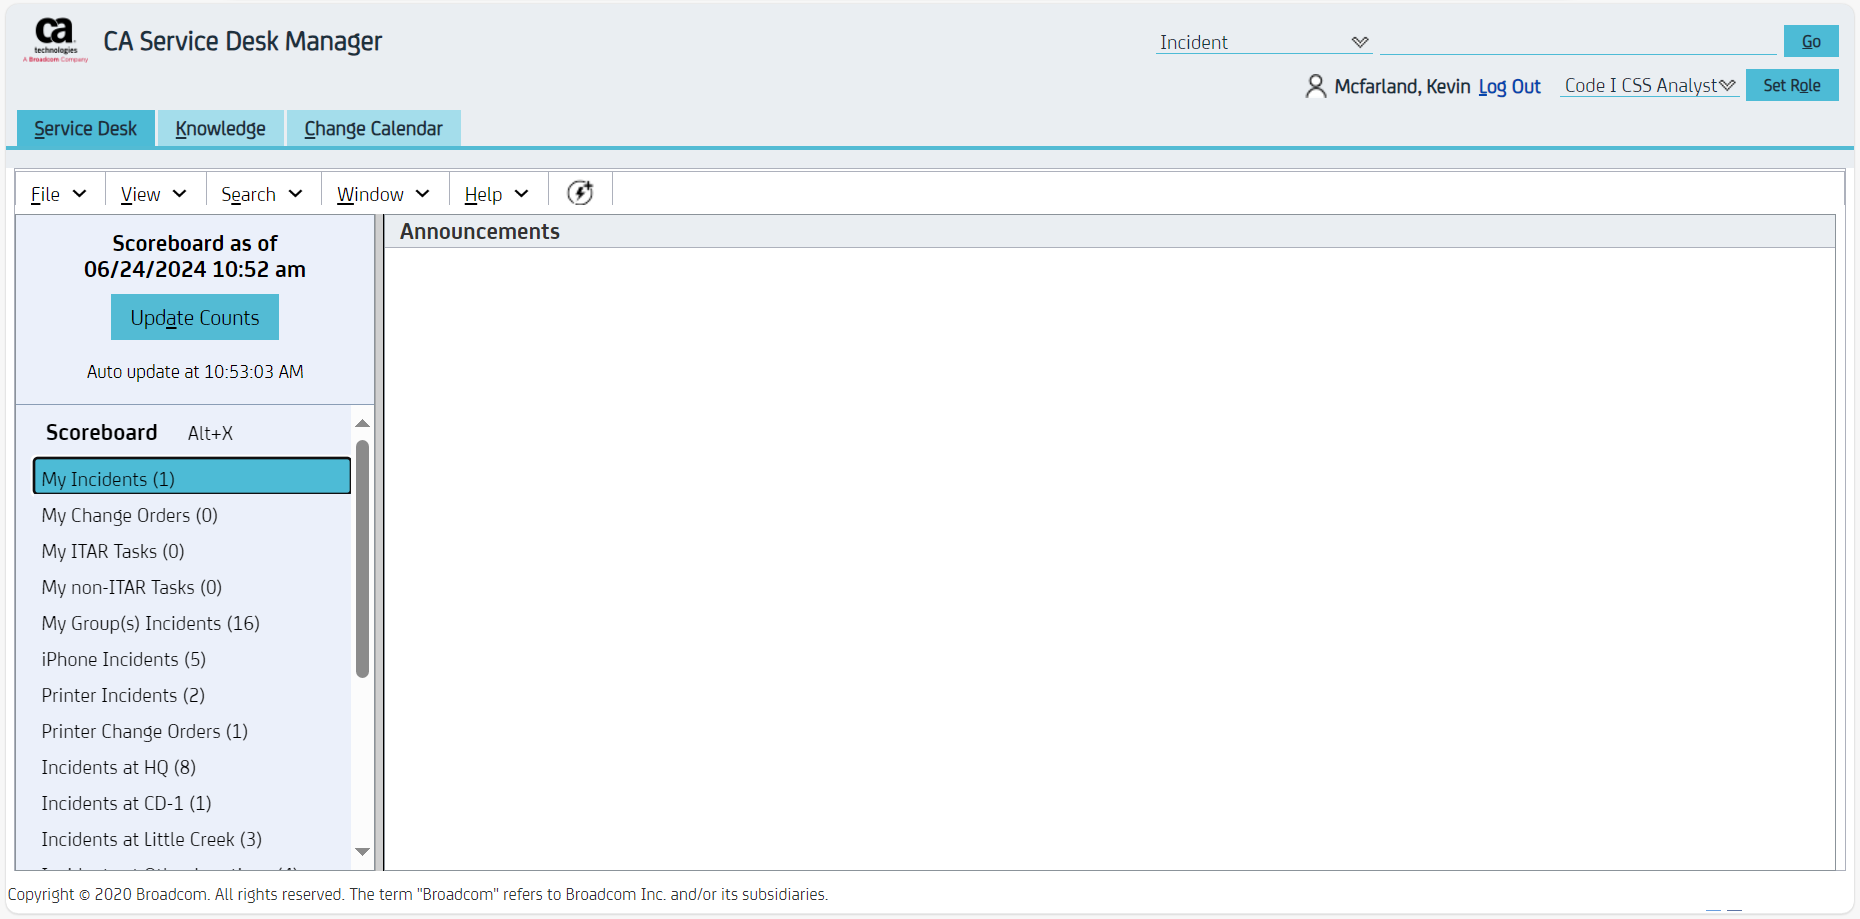Click the Update Counts button

point(195,317)
